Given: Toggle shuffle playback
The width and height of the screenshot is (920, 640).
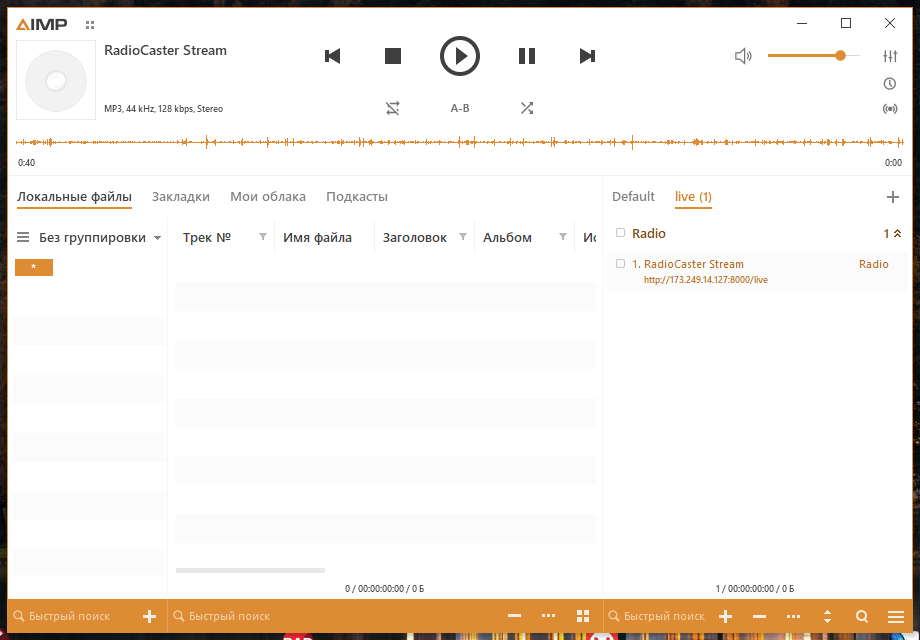Looking at the screenshot, I should tap(527, 108).
